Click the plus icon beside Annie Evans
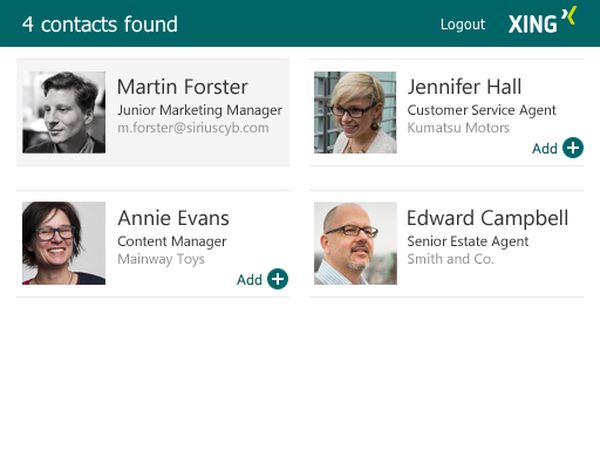600x450 pixels. click(277, 279)
